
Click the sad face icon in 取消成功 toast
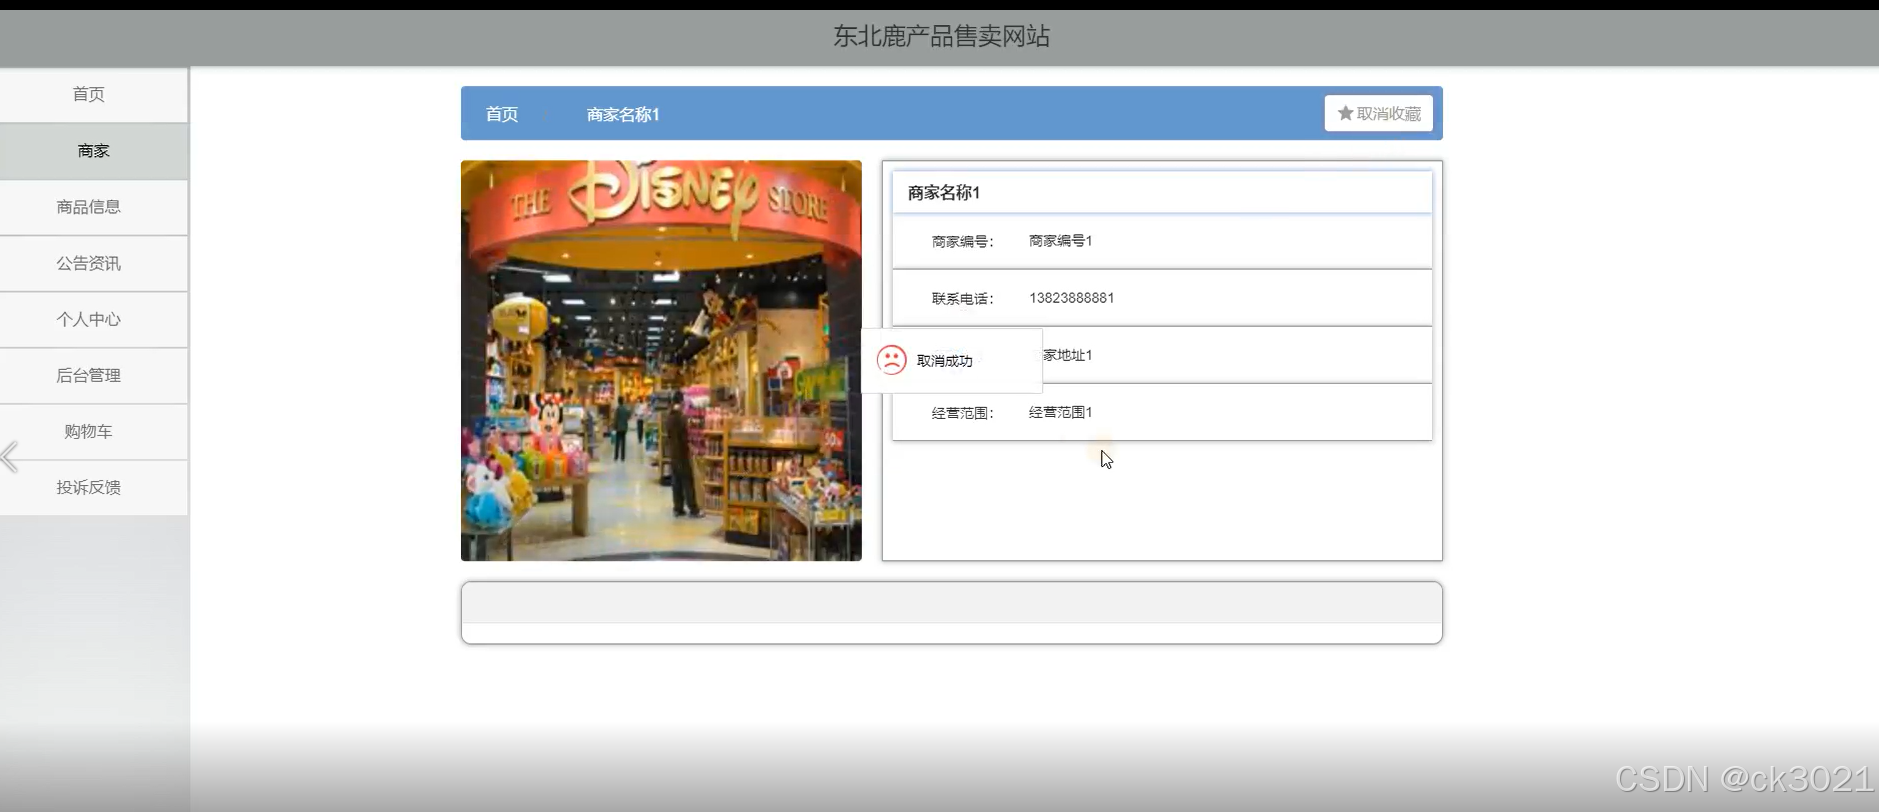click(891, 360)
